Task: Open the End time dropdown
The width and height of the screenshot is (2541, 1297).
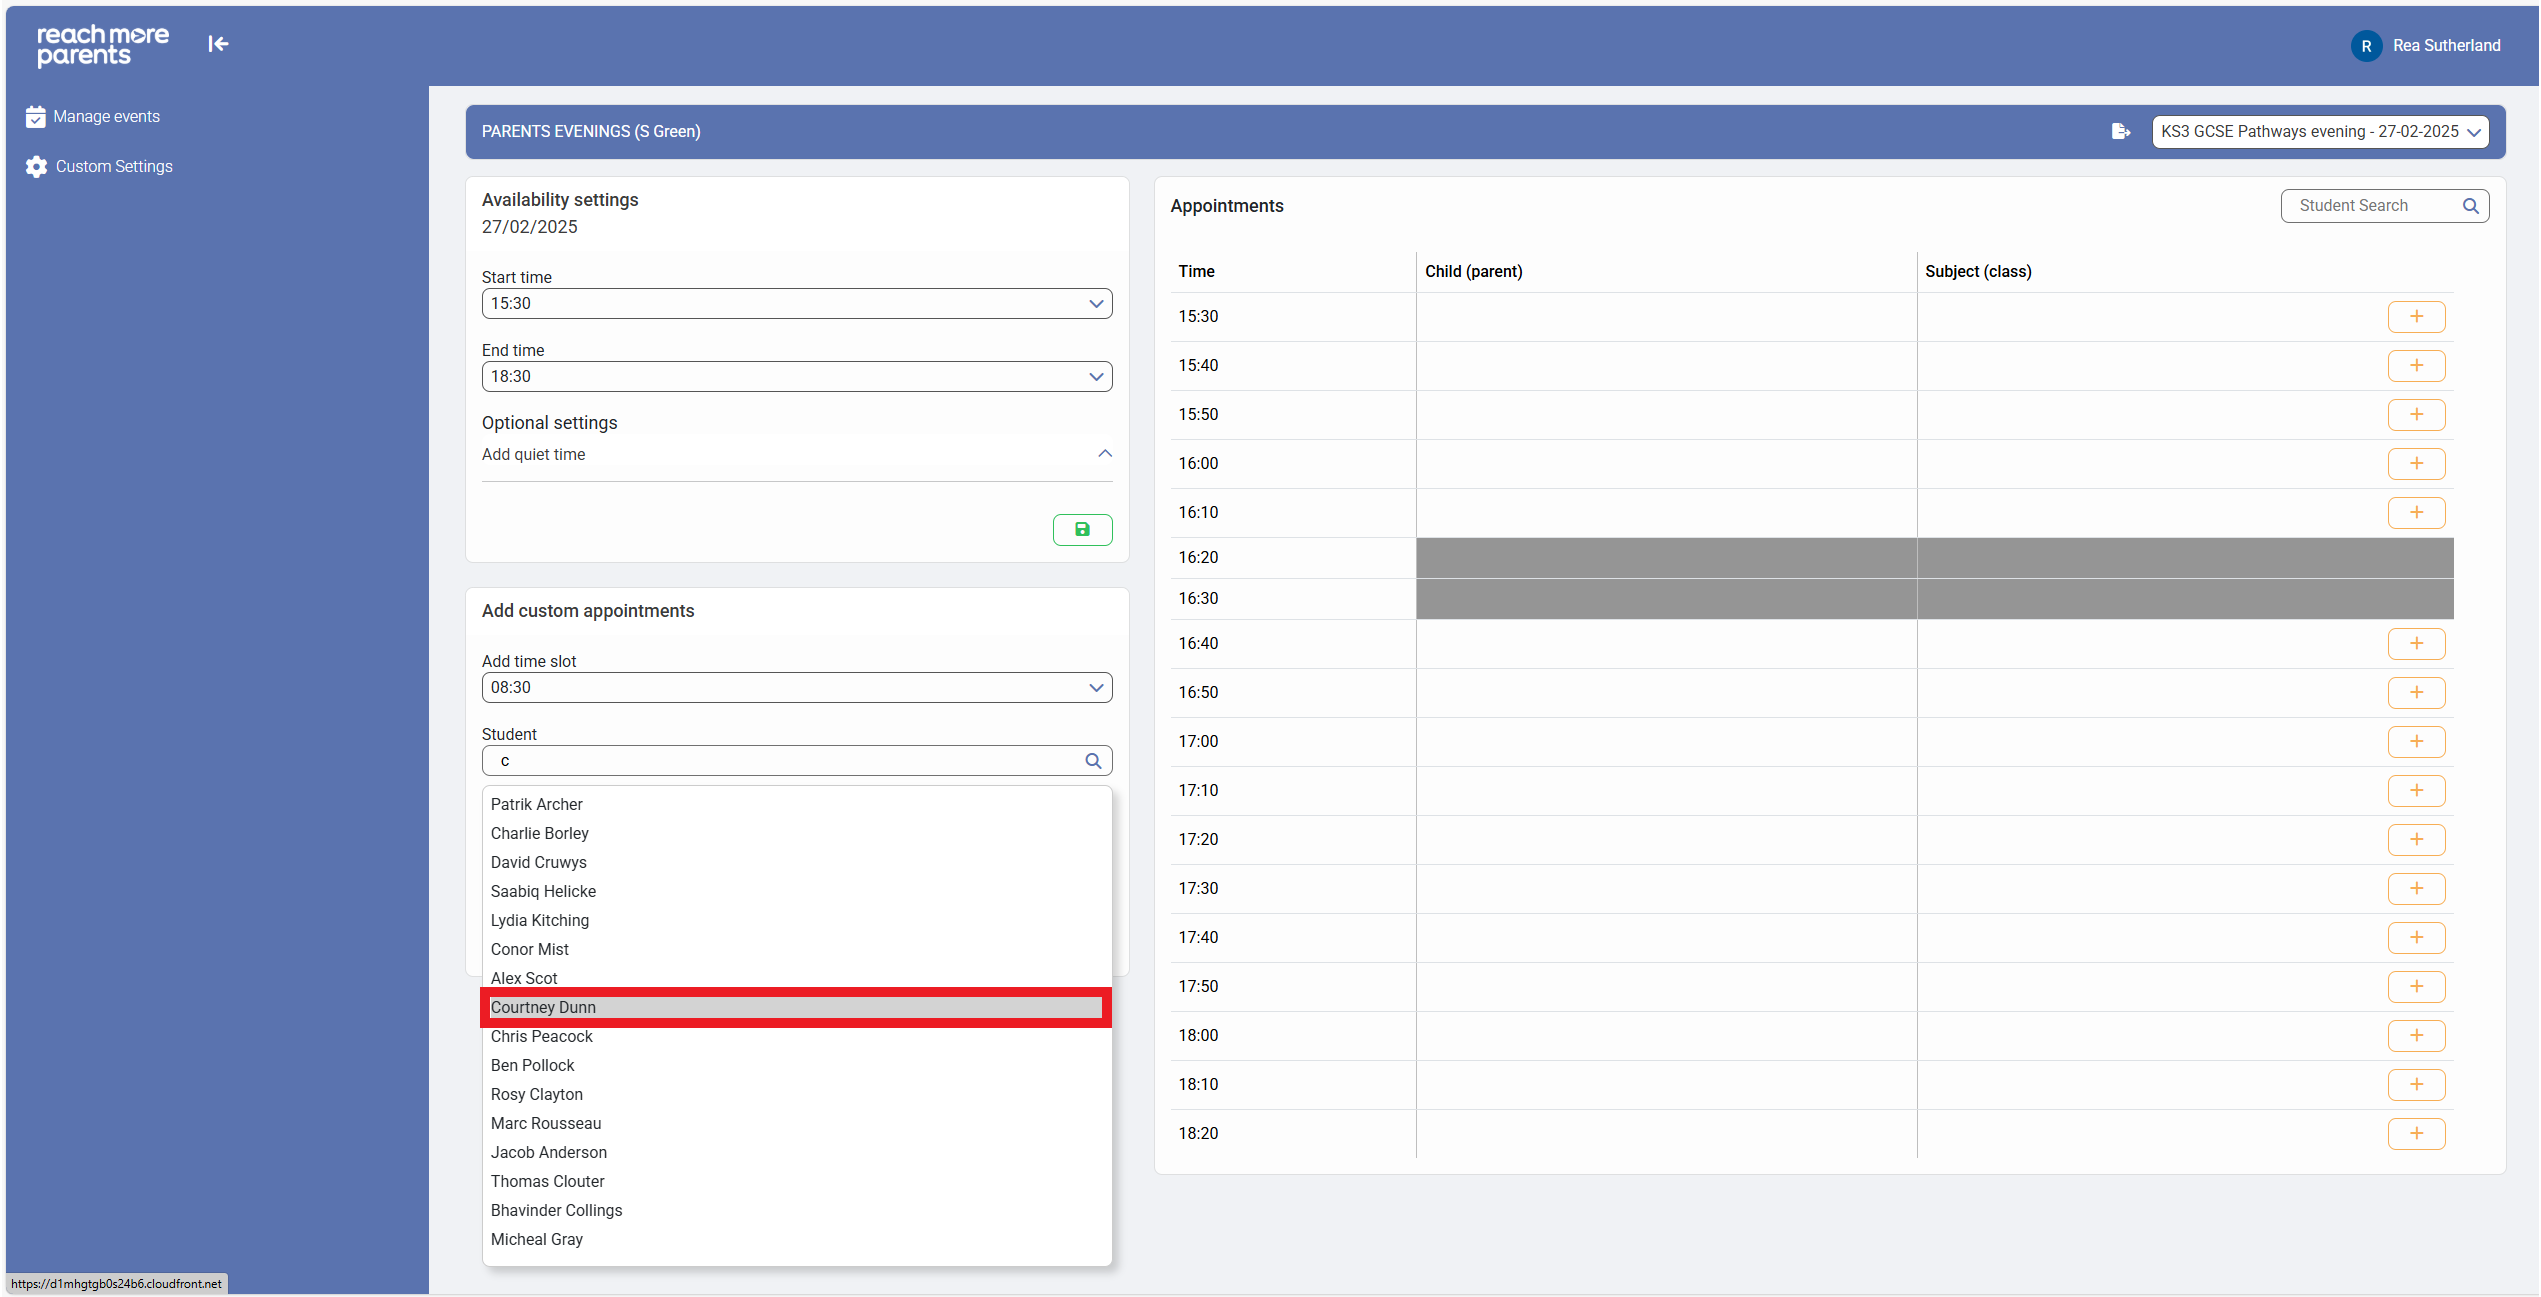Action: [796, 377]
